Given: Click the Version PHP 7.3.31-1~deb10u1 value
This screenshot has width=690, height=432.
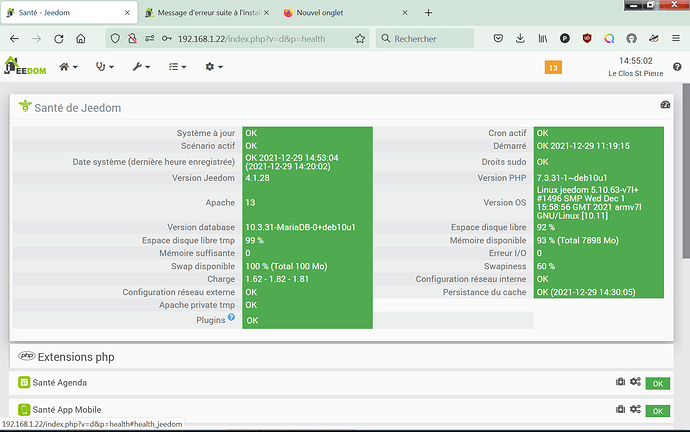Looking at the screenshot, I should [x=572, y=178].
